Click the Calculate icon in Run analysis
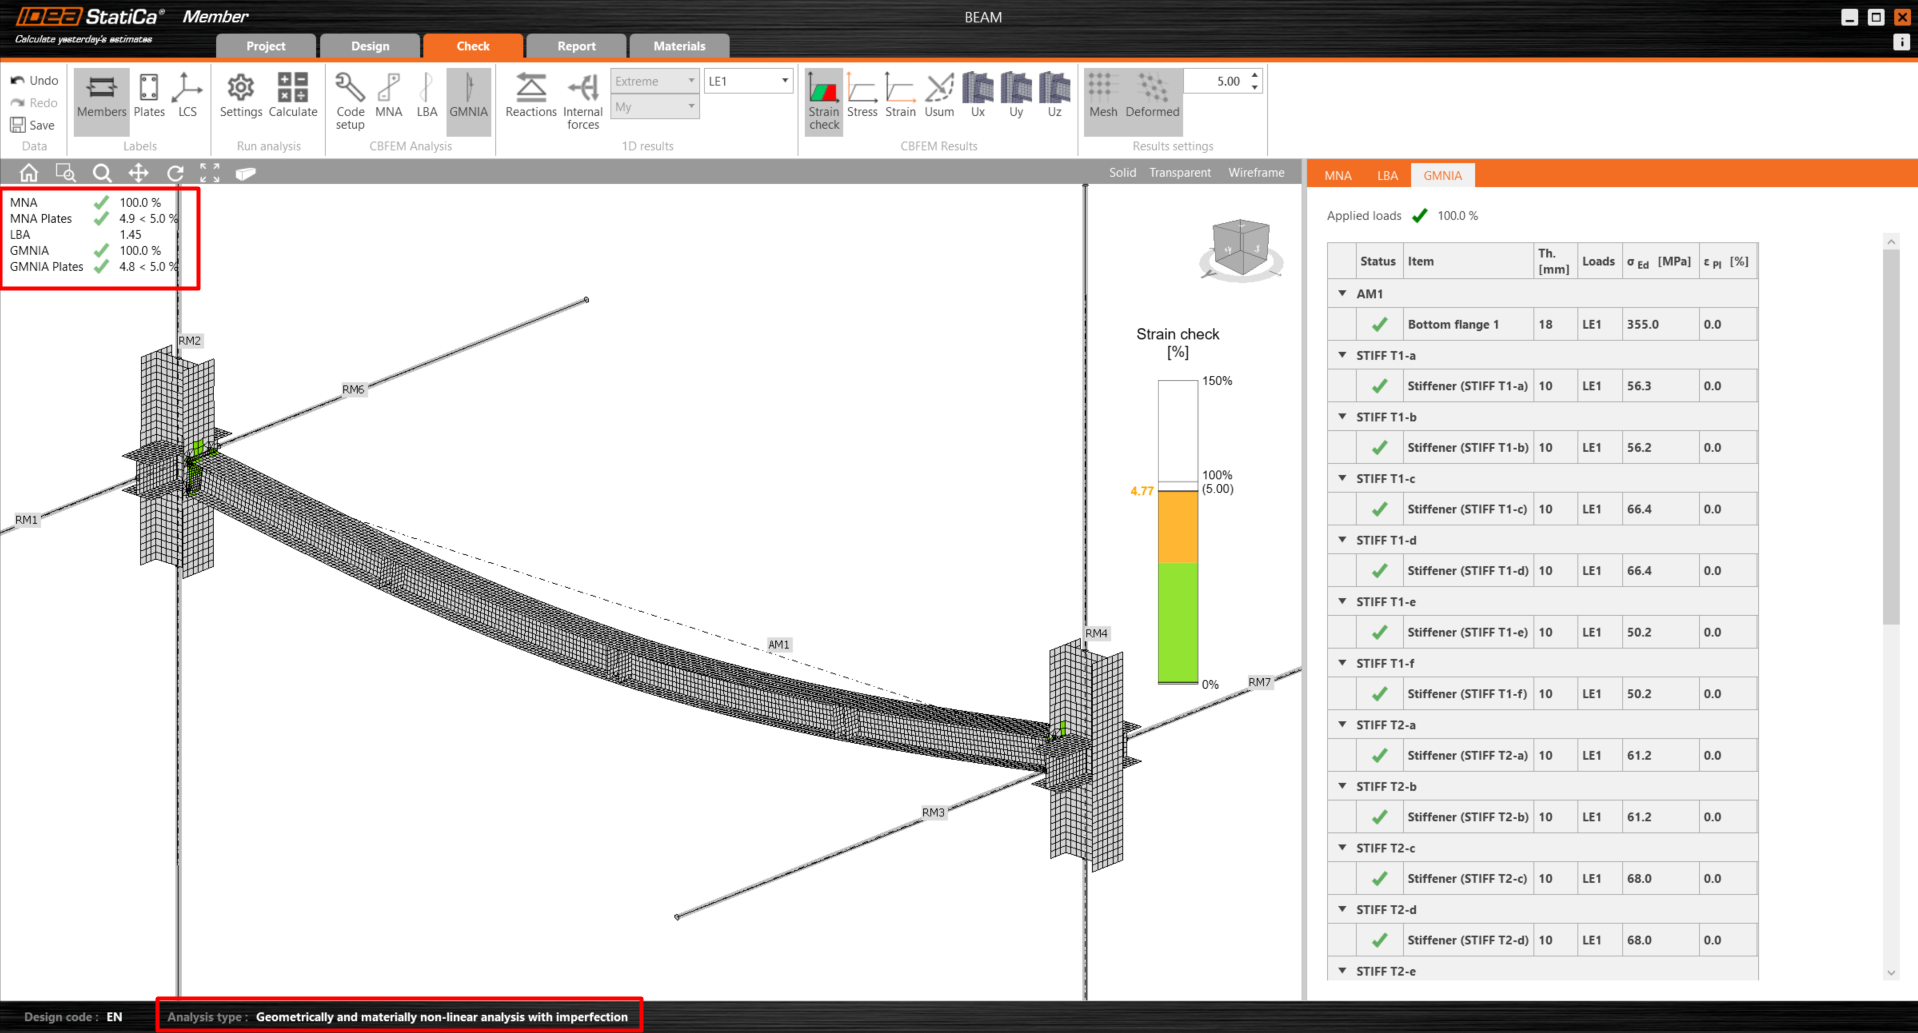1918x1033 pixels. pyautogui.click(x=292, y=96)
